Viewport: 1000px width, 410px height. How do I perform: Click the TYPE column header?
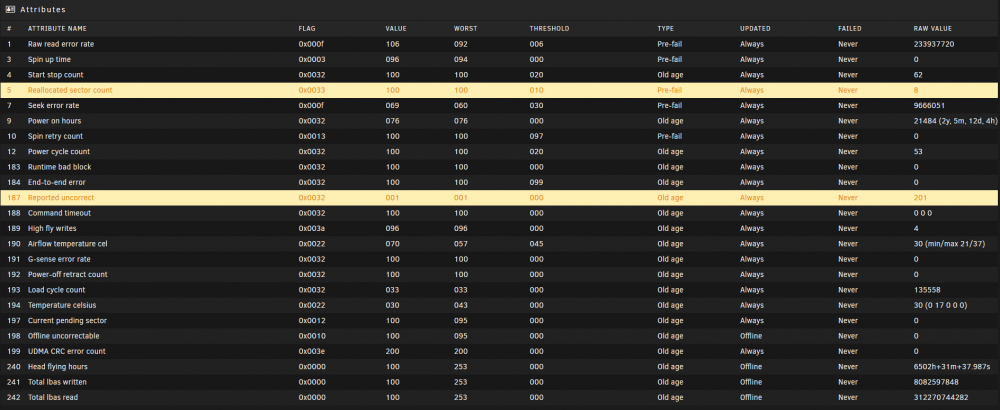(x=665, y=29)
